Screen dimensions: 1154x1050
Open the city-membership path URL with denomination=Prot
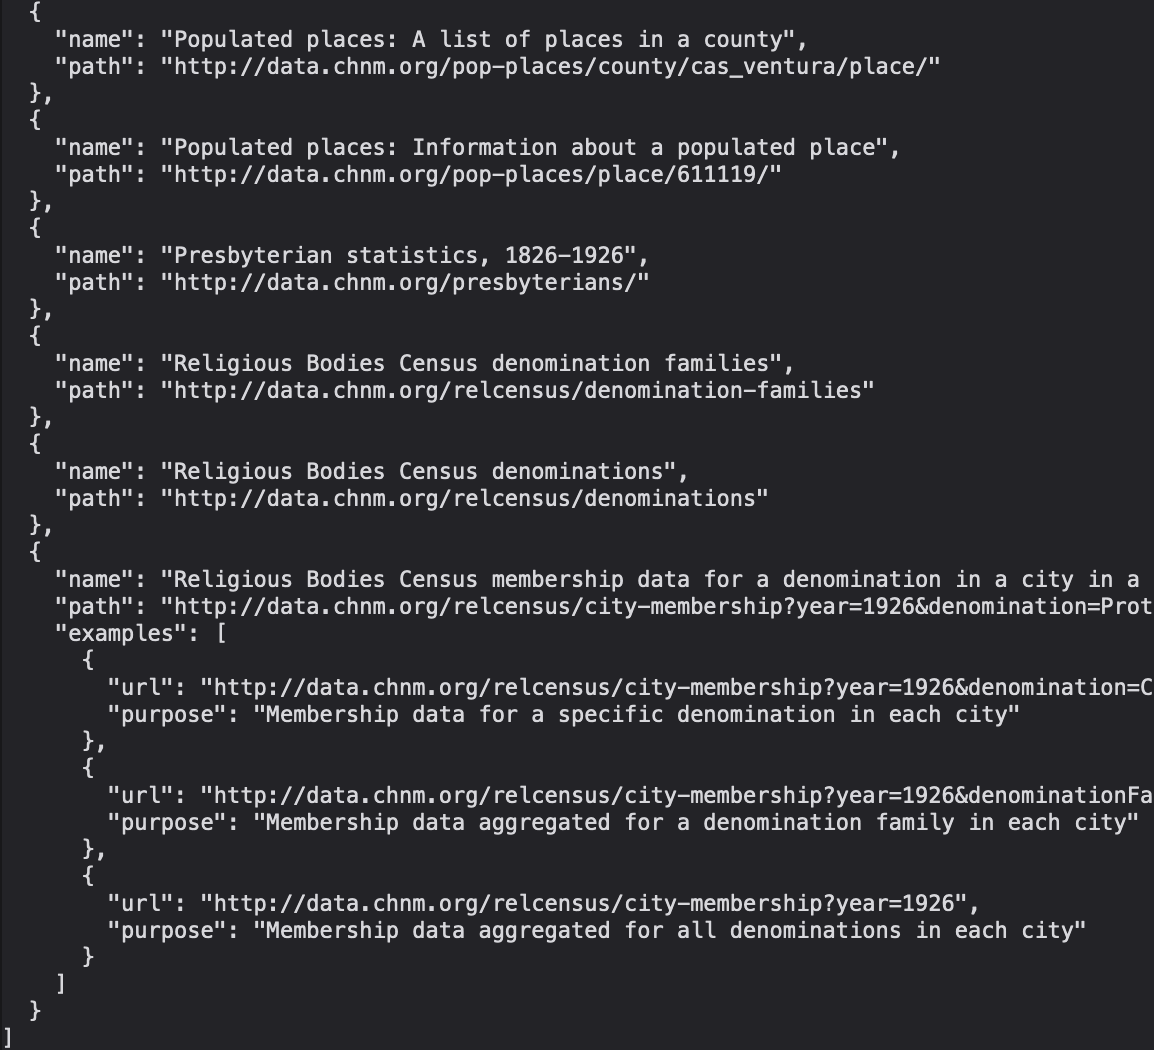click(x=657, y=606)
